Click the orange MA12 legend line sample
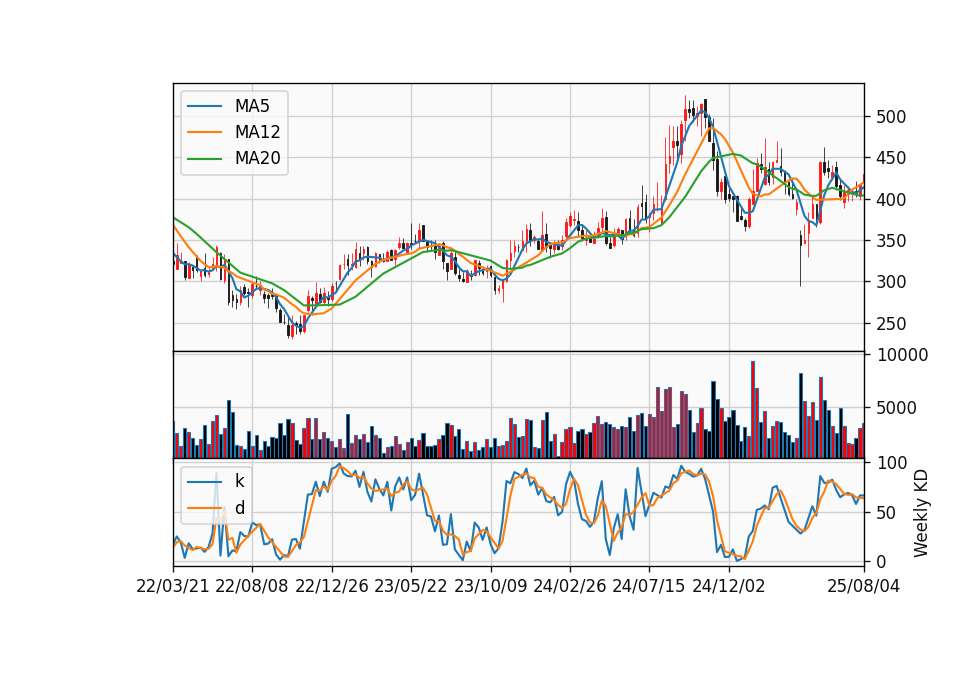The width and height of the screenshot is (960, 690). [x=204, y=132]
